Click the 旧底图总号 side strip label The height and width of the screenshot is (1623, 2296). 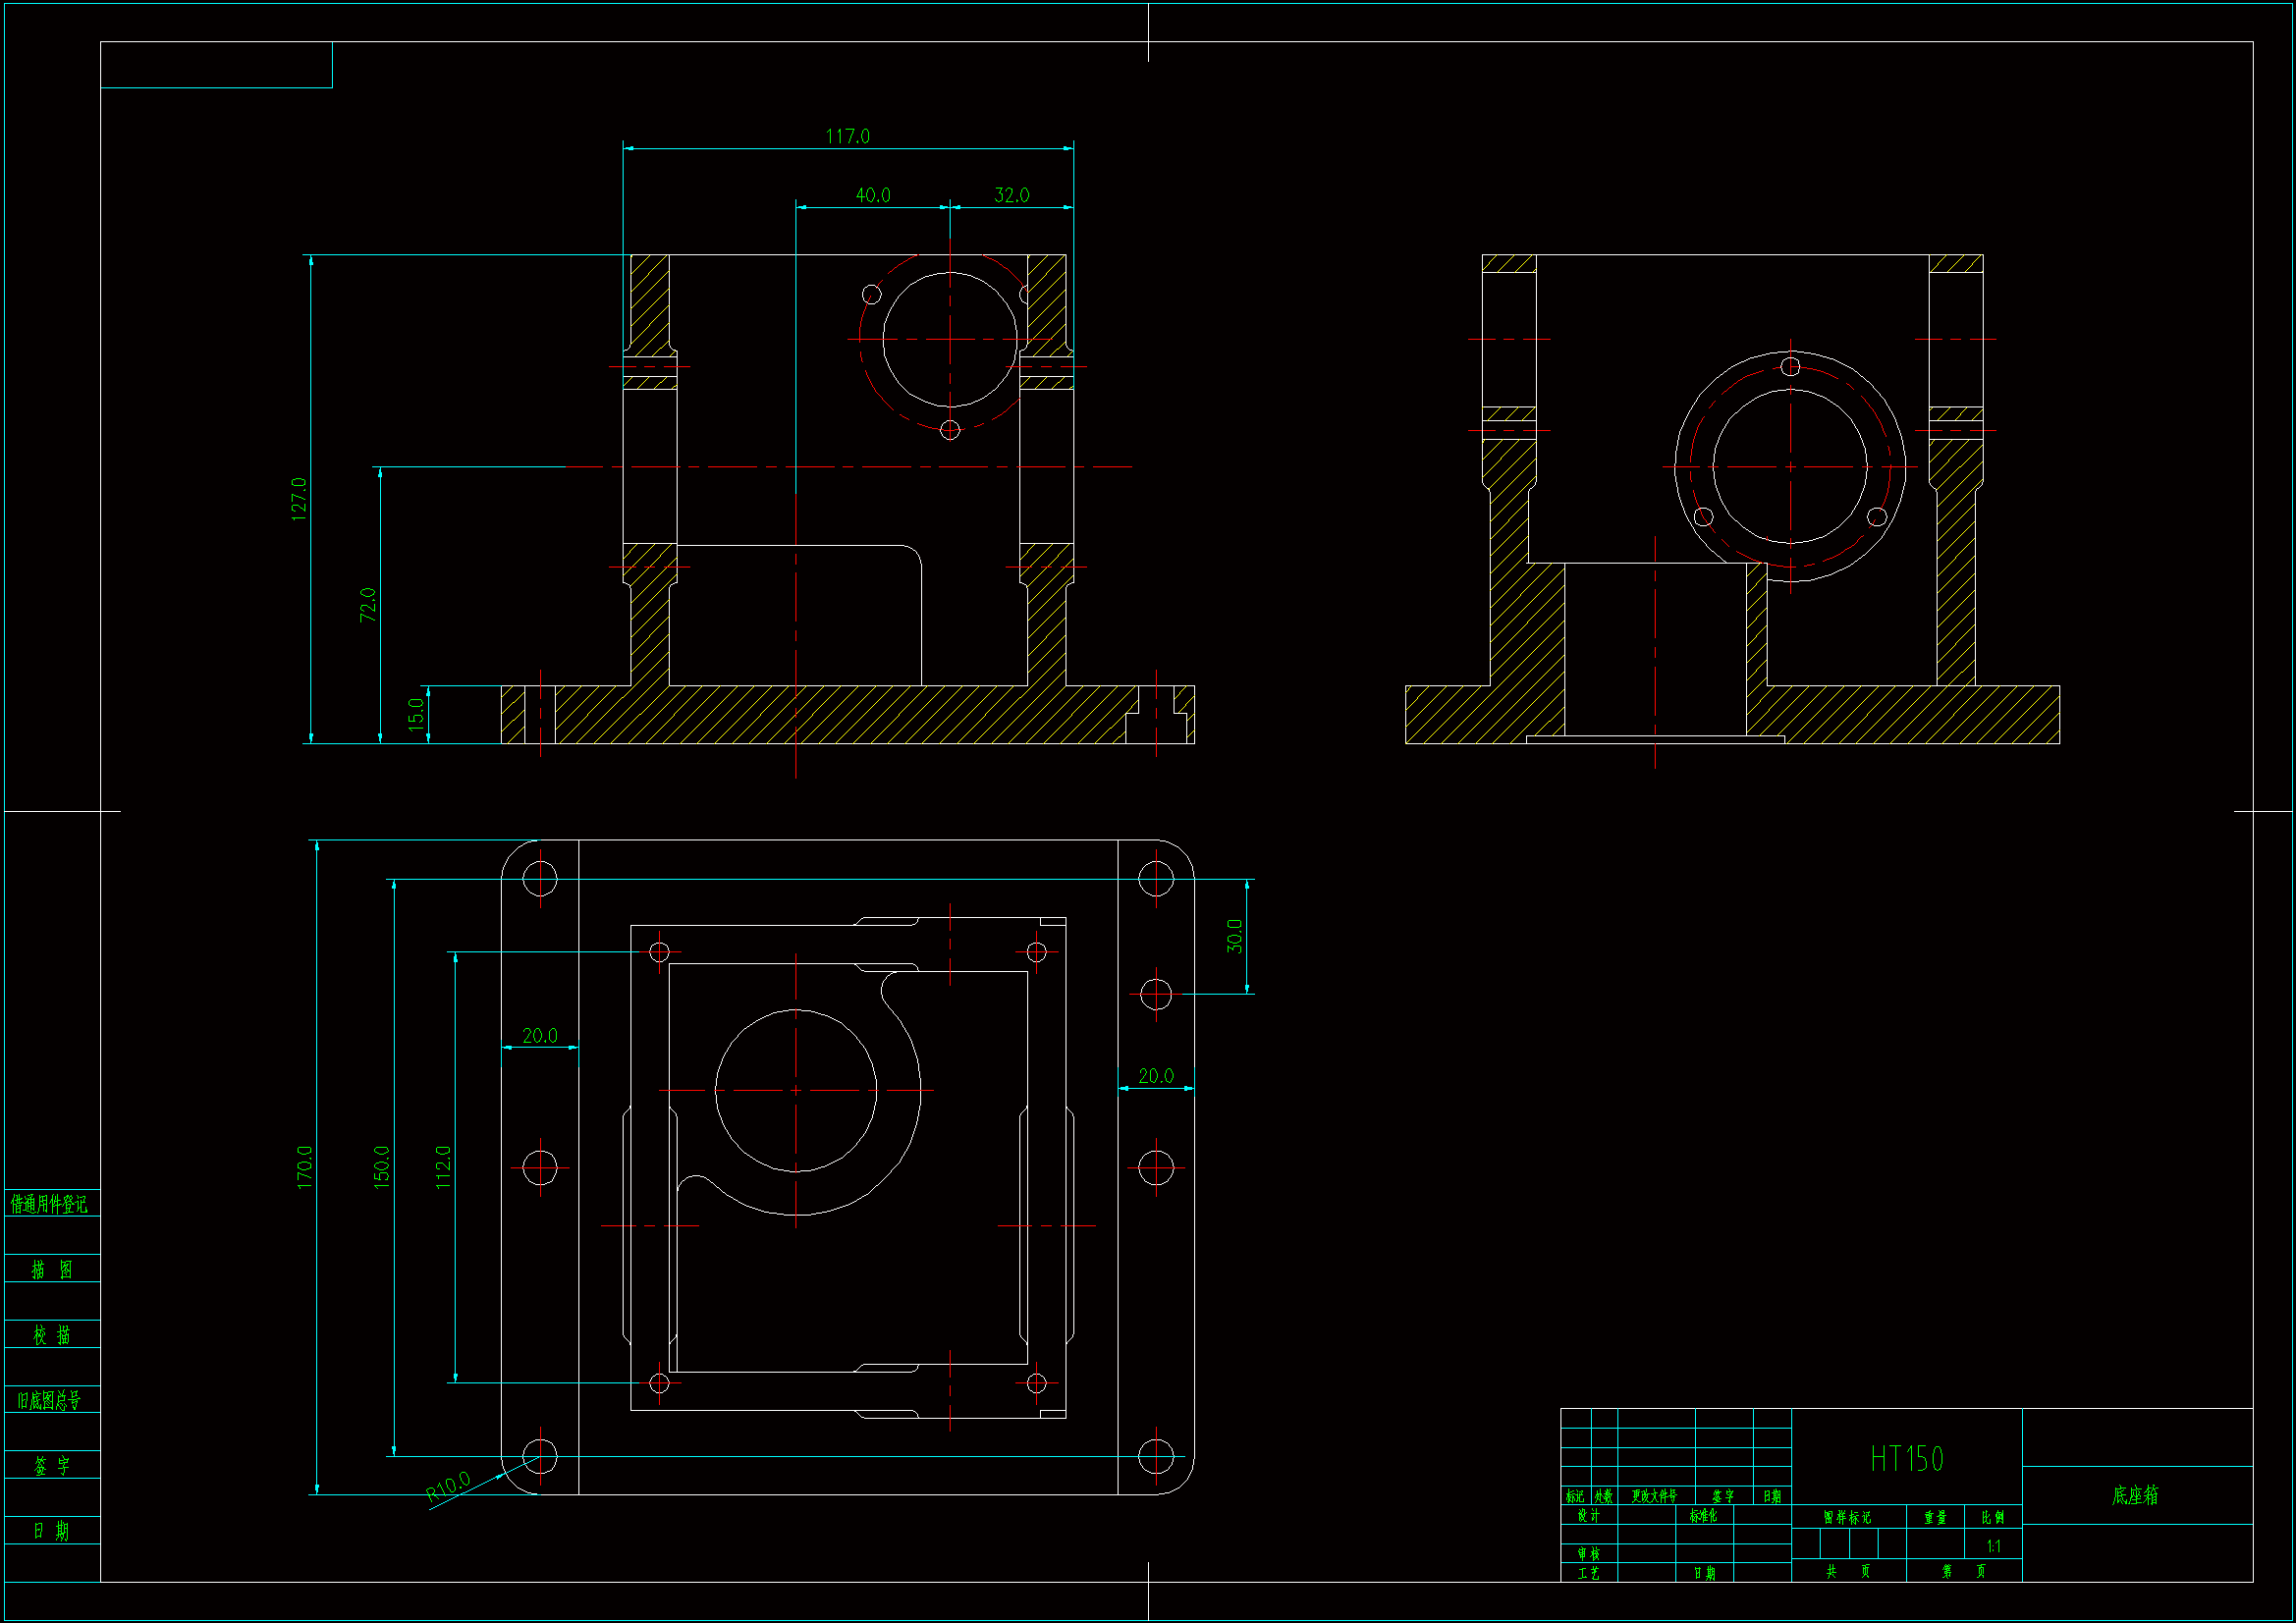pyautogui.click(x=49, y=1401)
